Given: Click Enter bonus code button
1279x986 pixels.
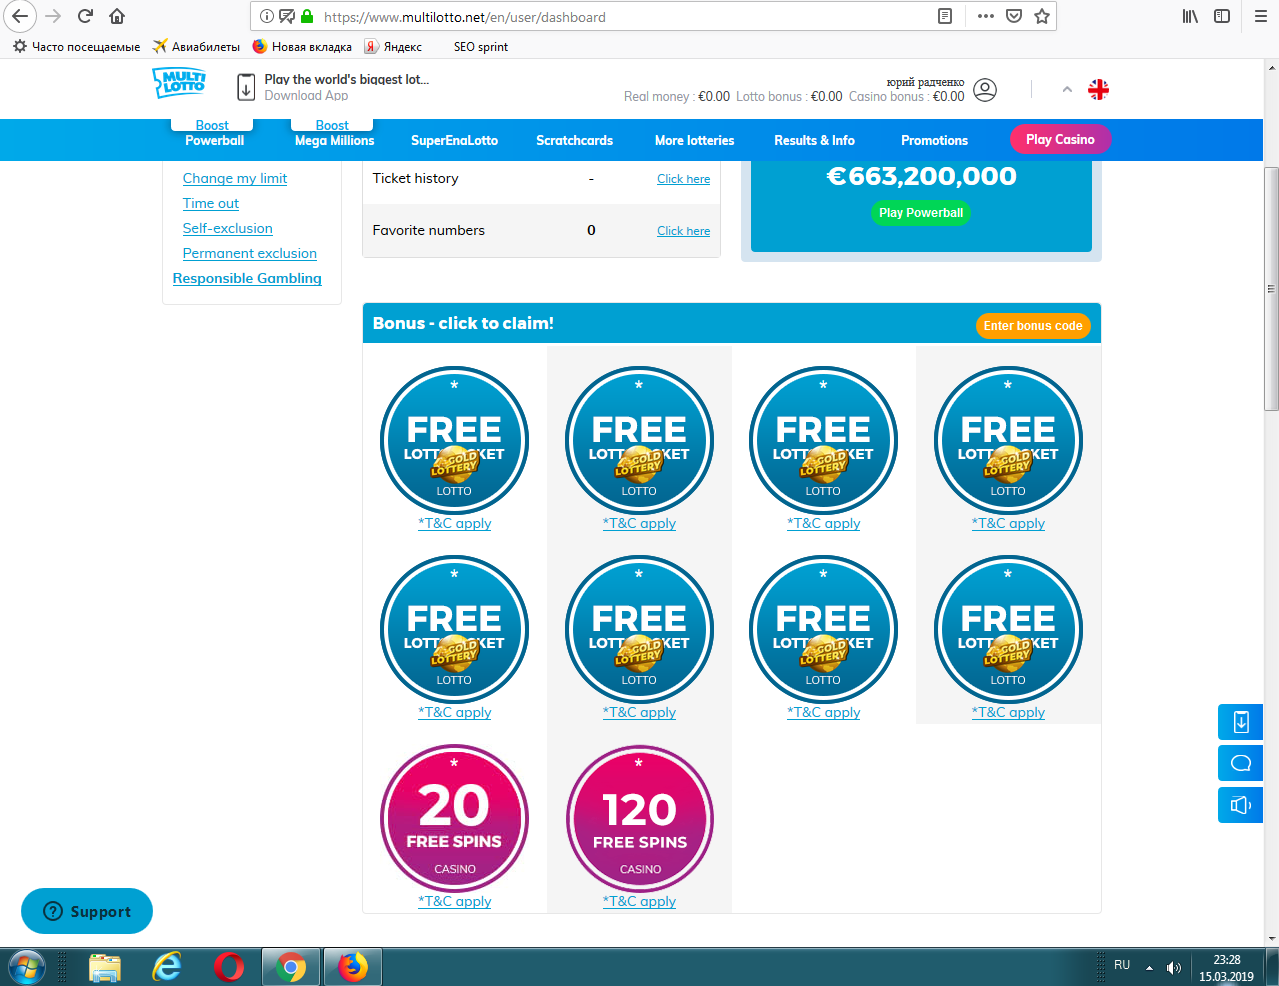Looking at the screenshot, I should point(1032,326).
